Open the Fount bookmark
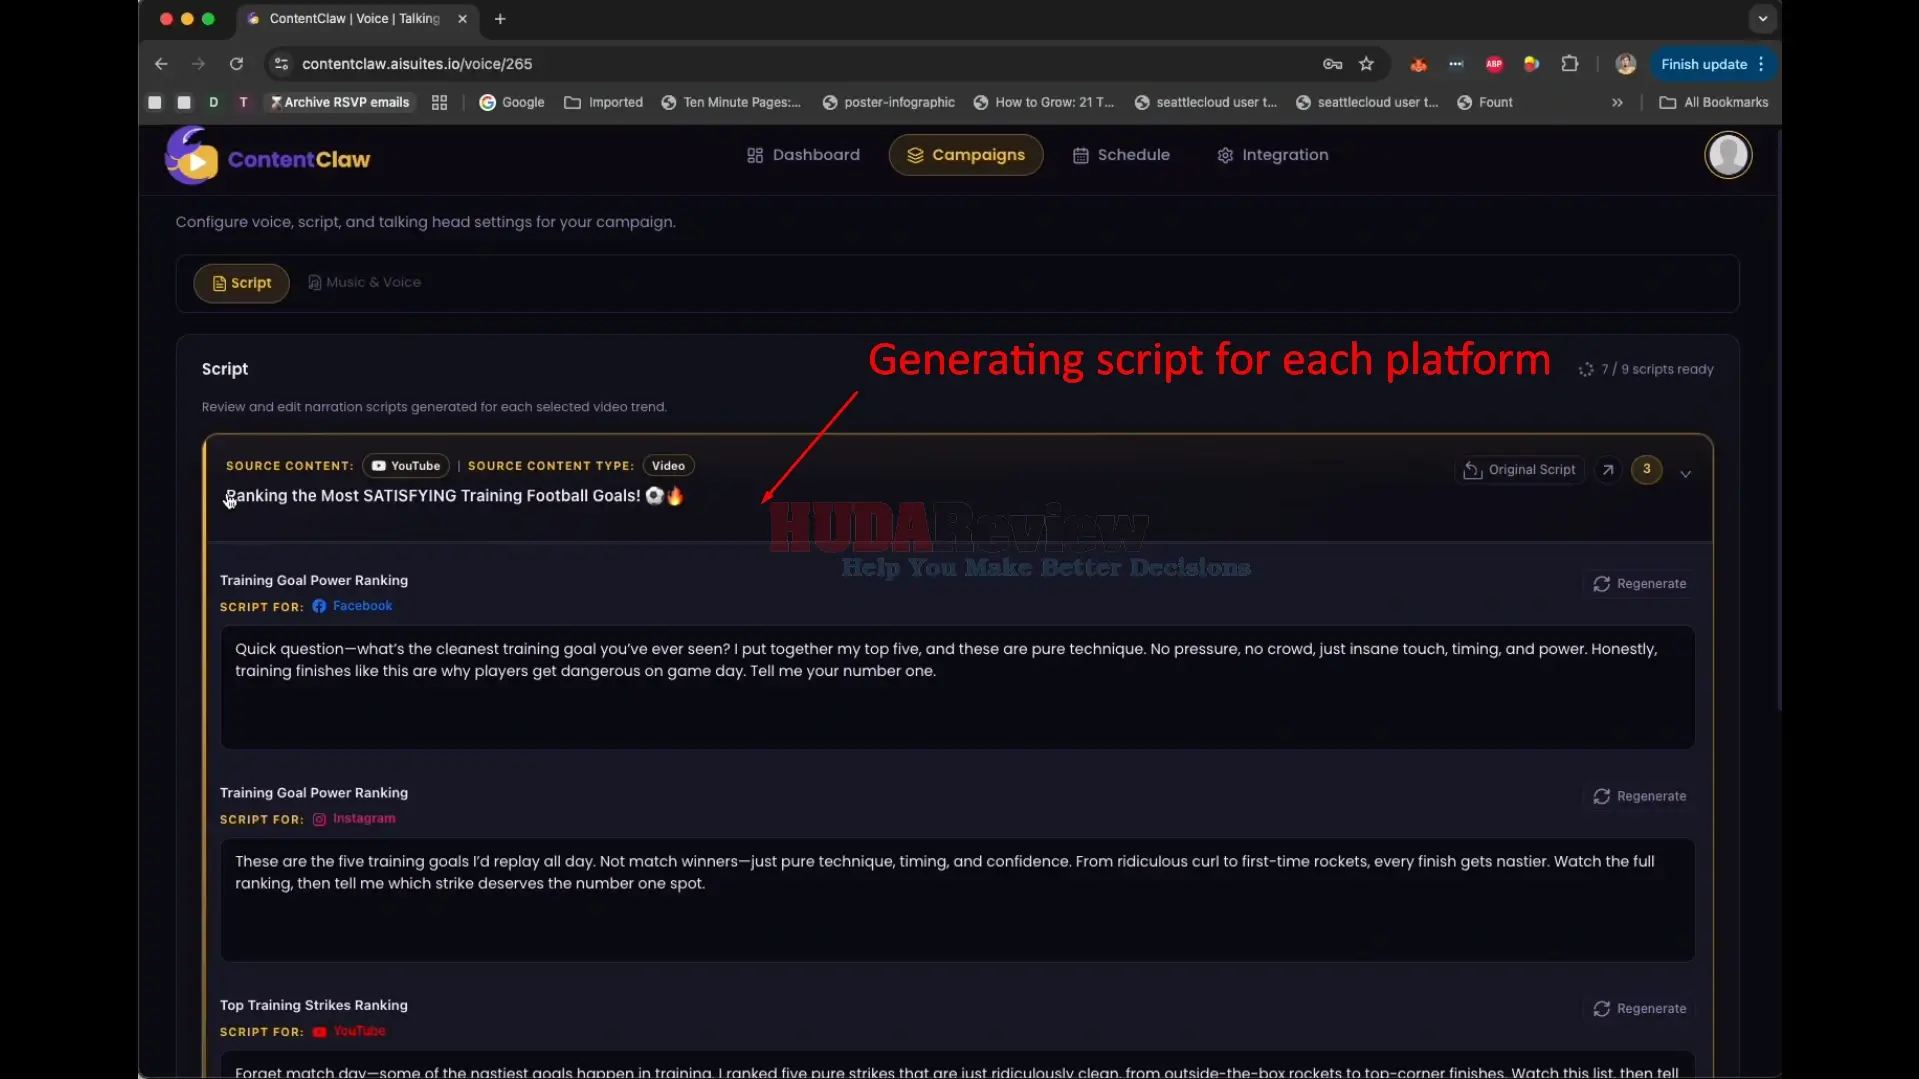1919x1079 pixels. pyautogui.click(x=1485, y=102)
